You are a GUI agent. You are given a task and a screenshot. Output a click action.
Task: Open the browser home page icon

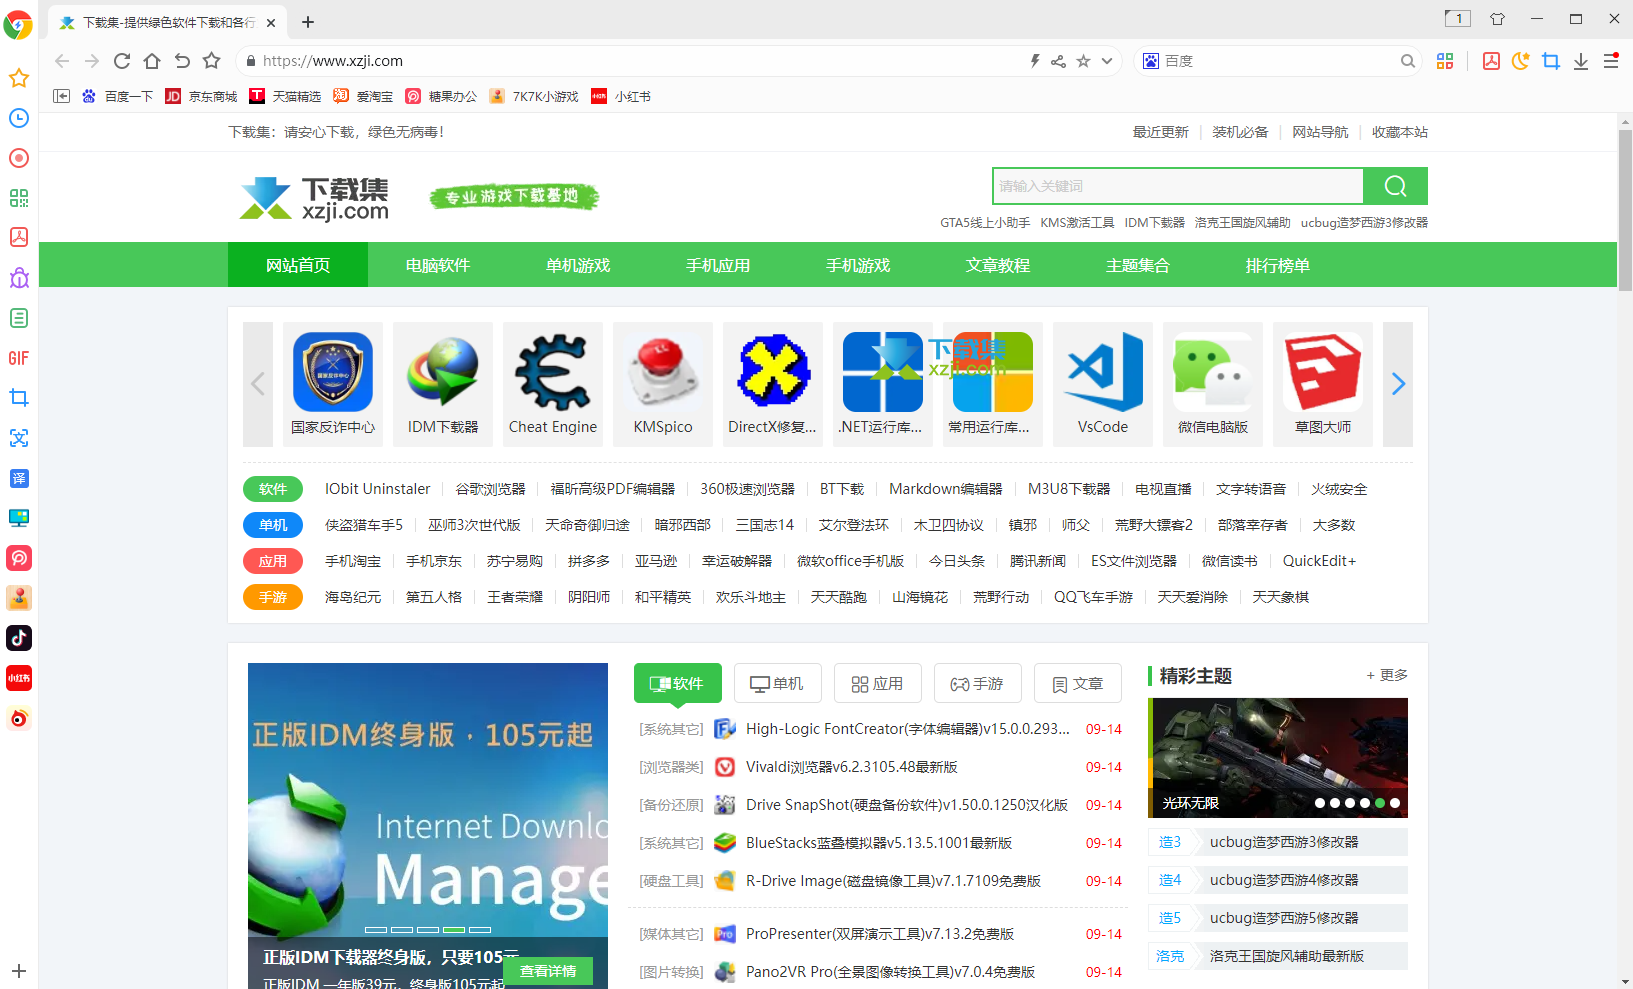(x=152, y=61)
